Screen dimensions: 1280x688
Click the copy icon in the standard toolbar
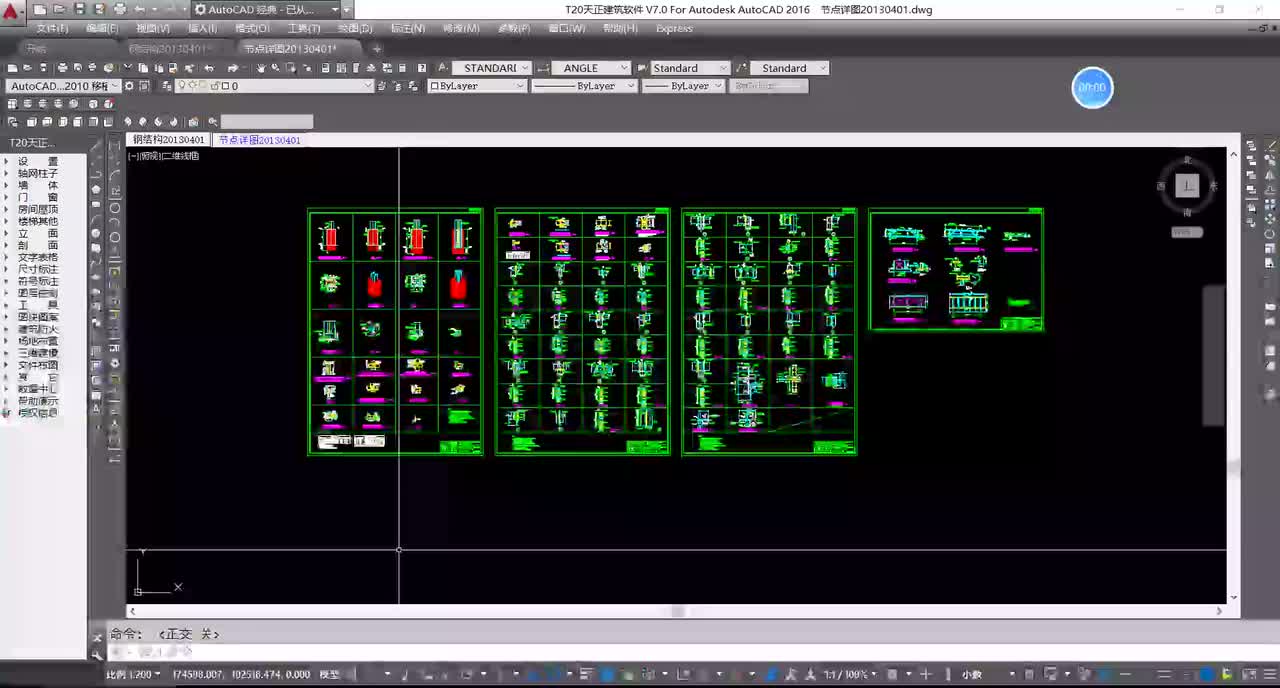pyautogui.click(x=144, y=68)
